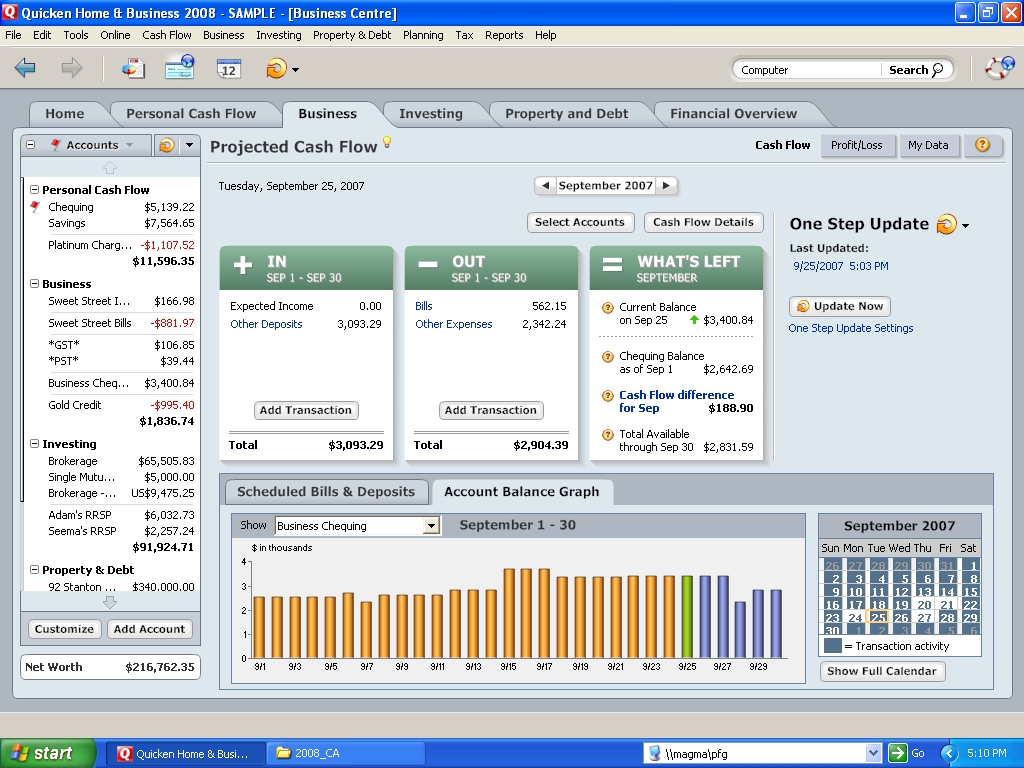The height and width of the screenshot is (768, 1024).
Task: Click the cheque with globe toolbar icon
Action: [x=180, y=68]
